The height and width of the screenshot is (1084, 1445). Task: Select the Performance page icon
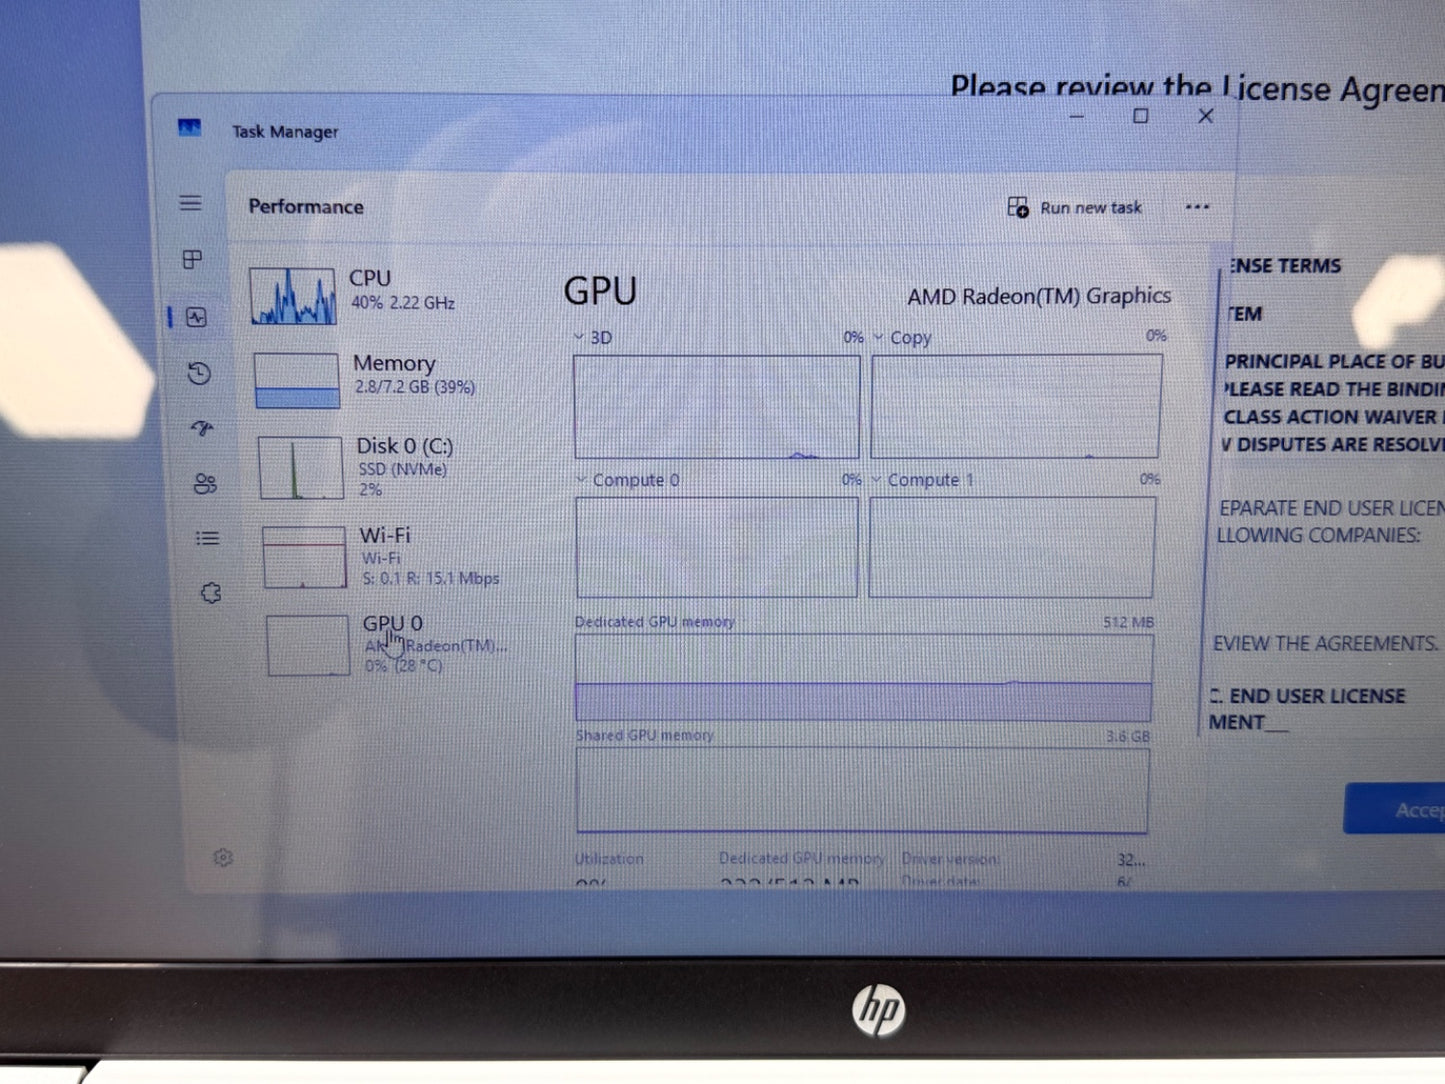[196, 318]
